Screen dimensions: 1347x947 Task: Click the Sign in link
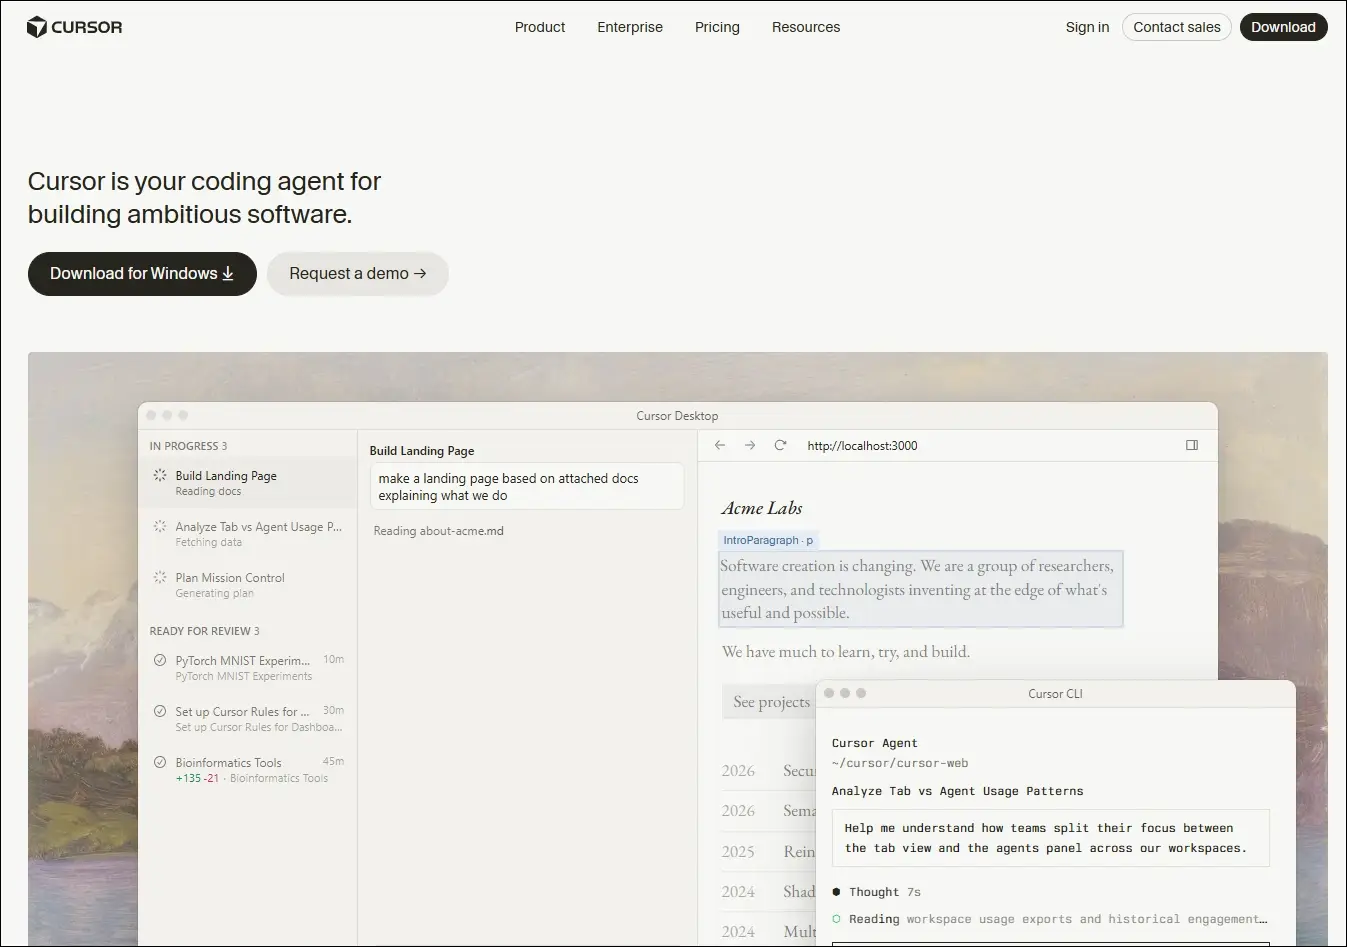point(1087,27)
